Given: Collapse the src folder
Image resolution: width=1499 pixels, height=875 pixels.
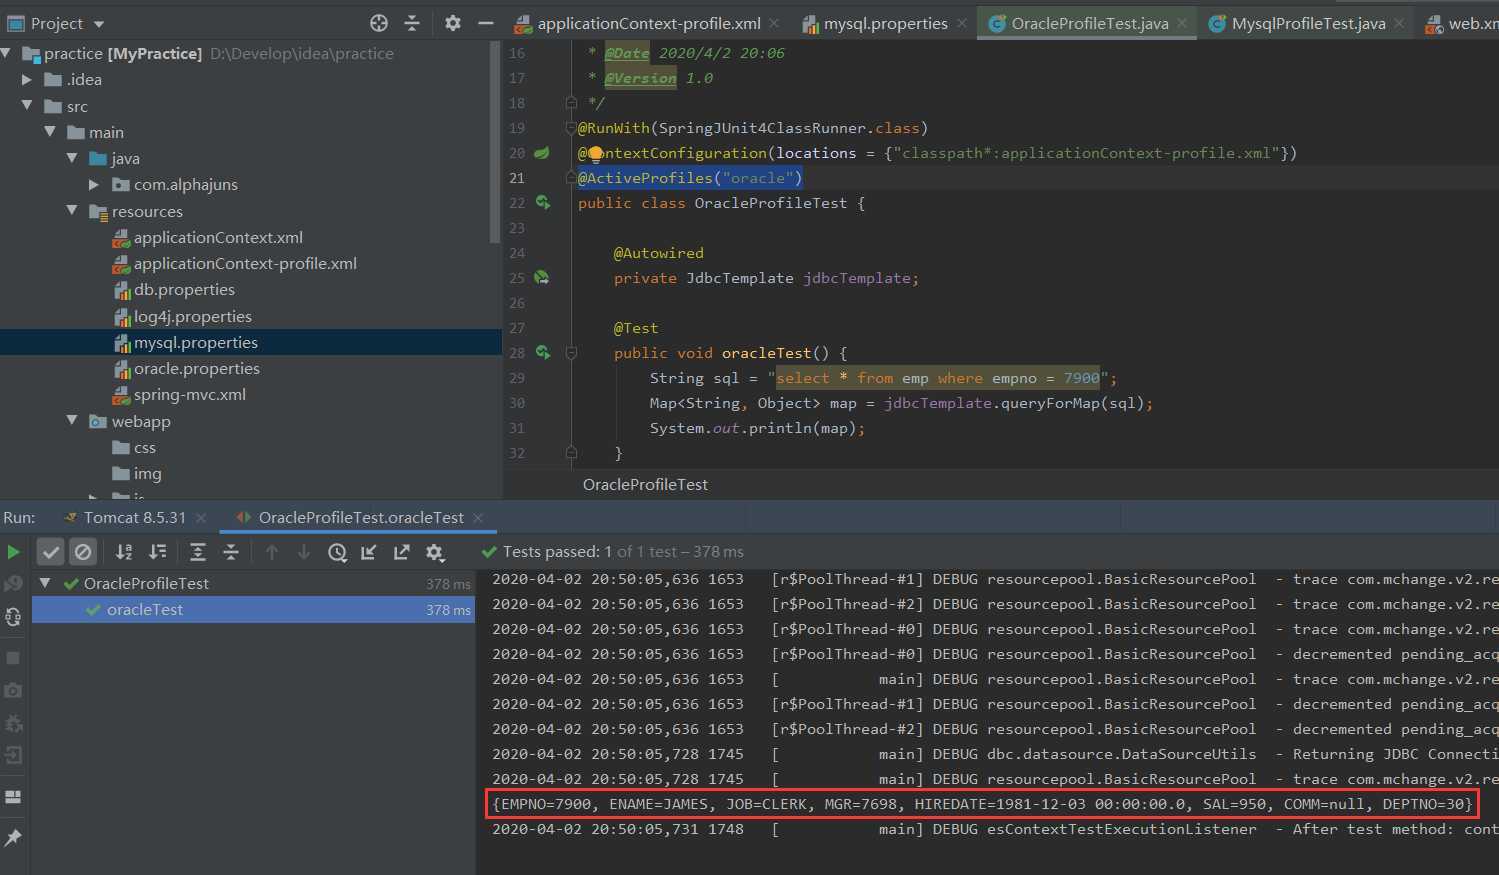Looking at the screenshot, I should coord(28,106).
